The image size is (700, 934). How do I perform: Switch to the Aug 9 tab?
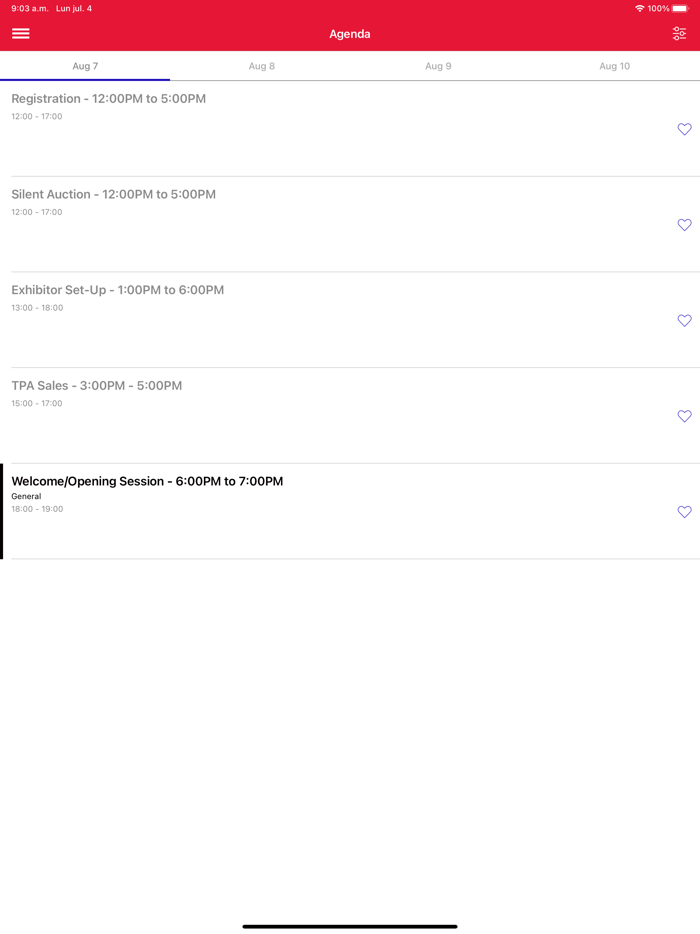coord(438,66)
